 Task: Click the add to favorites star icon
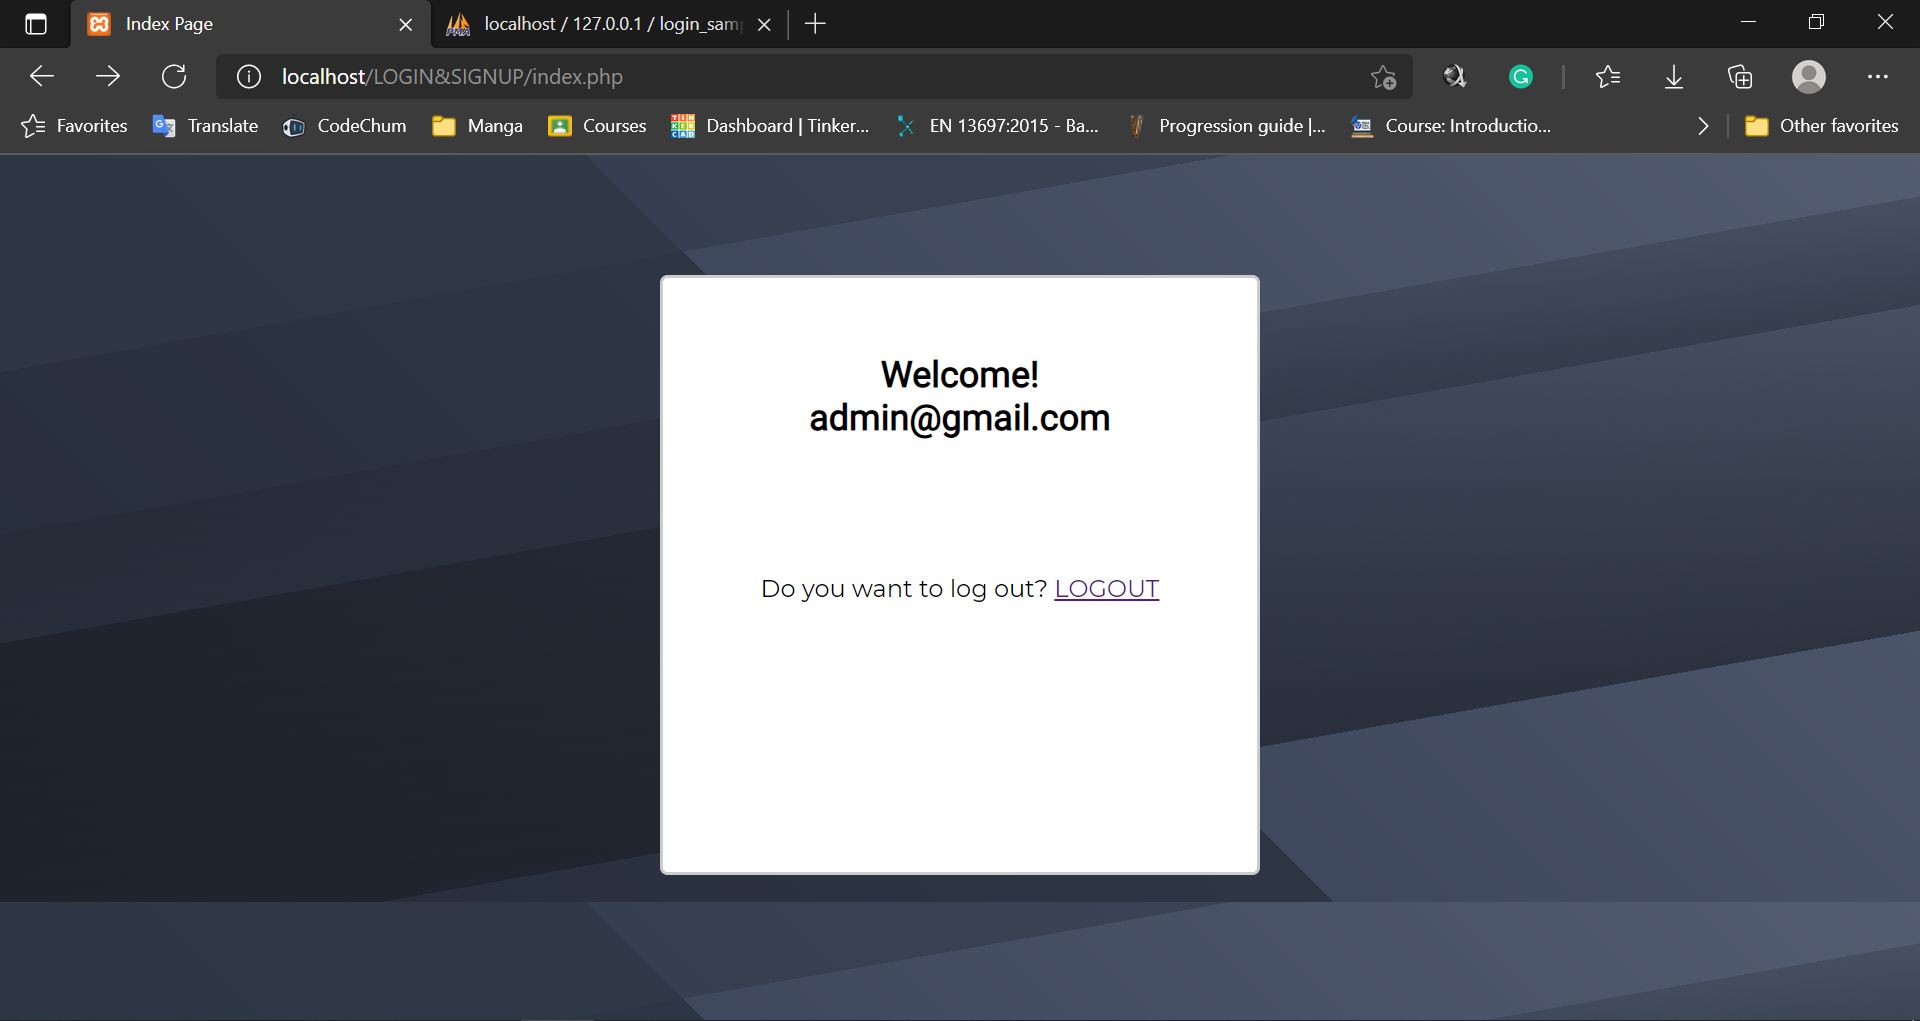(x=1383, y=76)
